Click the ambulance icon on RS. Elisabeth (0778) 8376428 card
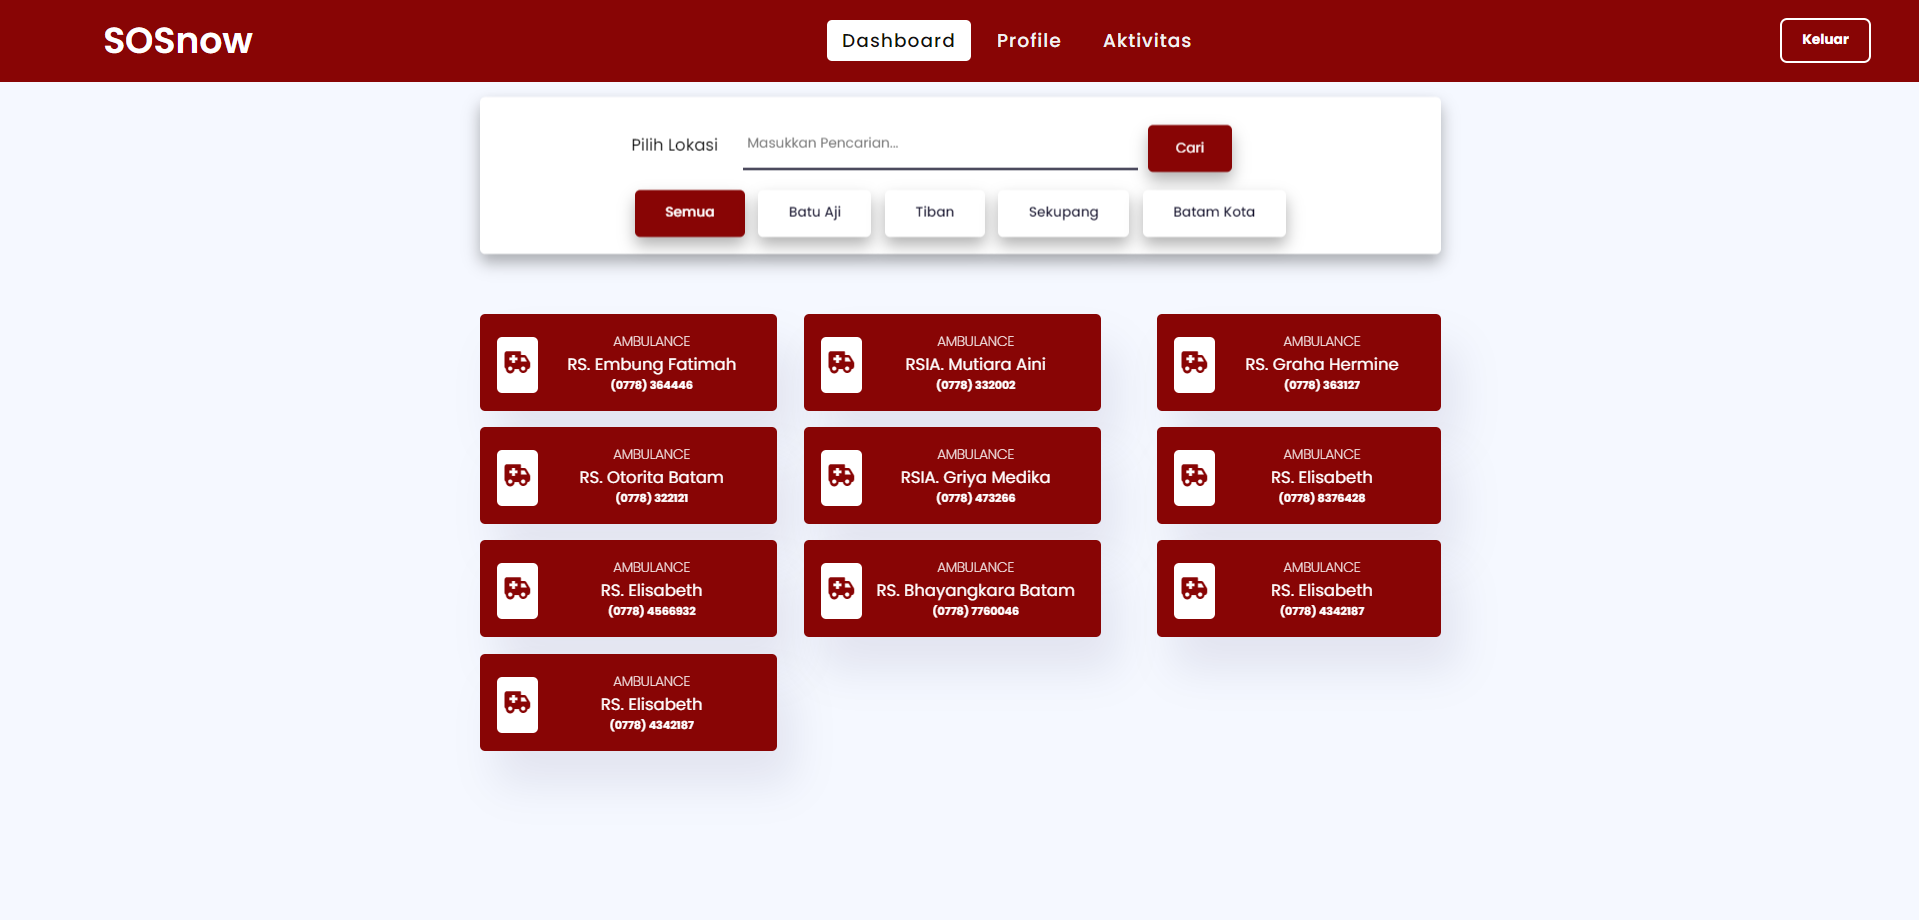Image resolution: width=1919 pixels, height=920 pixels. [1193, 477]
